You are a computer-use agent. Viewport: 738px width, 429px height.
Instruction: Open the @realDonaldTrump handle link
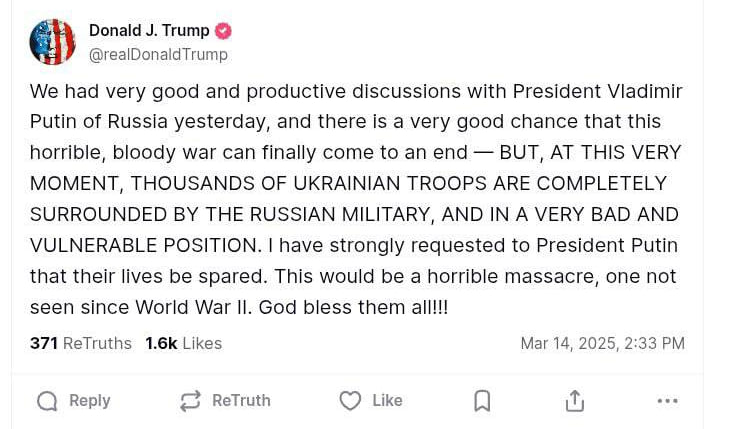coord(158,55)
